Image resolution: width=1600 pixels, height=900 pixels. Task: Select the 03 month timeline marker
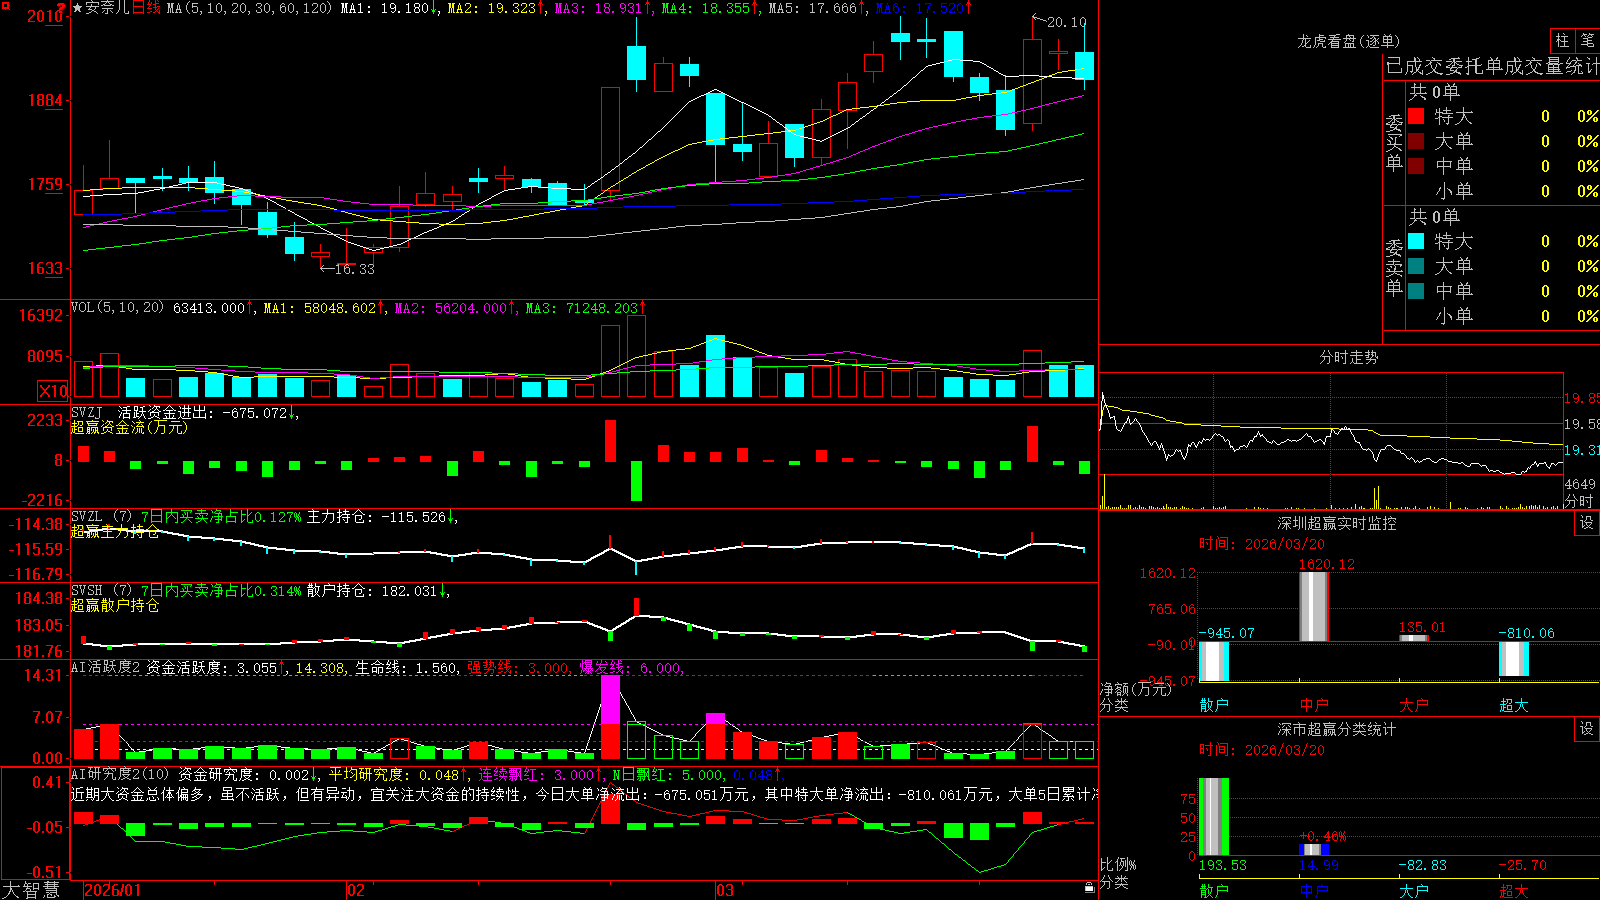(725, 890)
